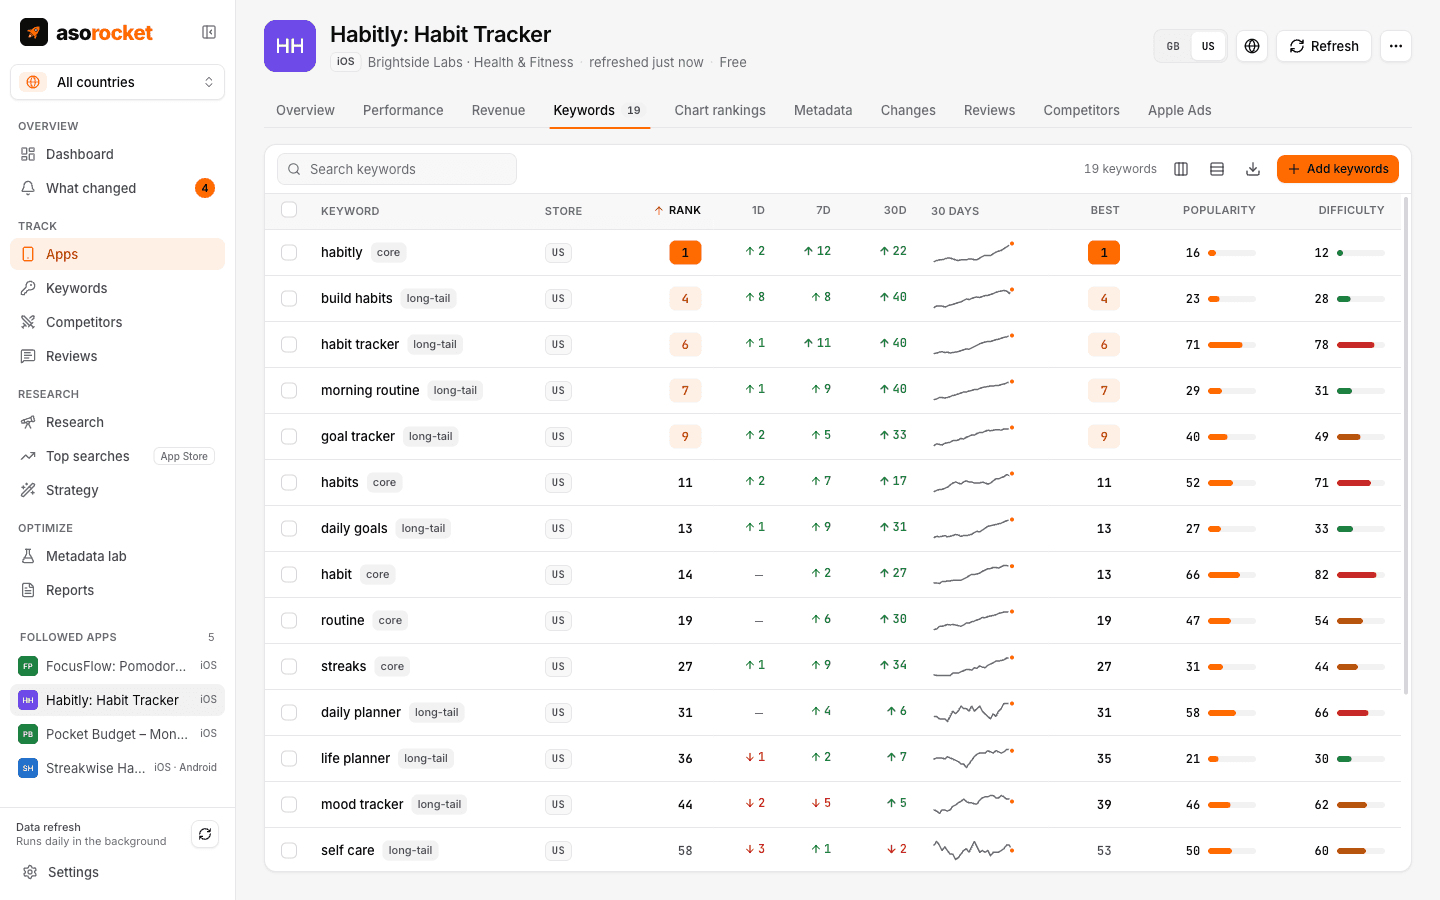The height and width of the screenshot is (900, 1440).
Task: Open the globe country selector icon
Action: (x=1252, y=46)
